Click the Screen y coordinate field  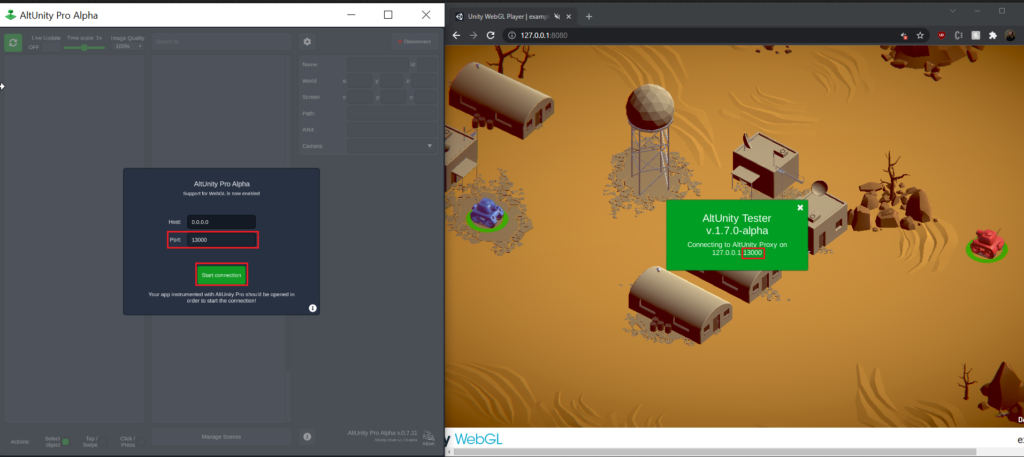tap(394, 97)
